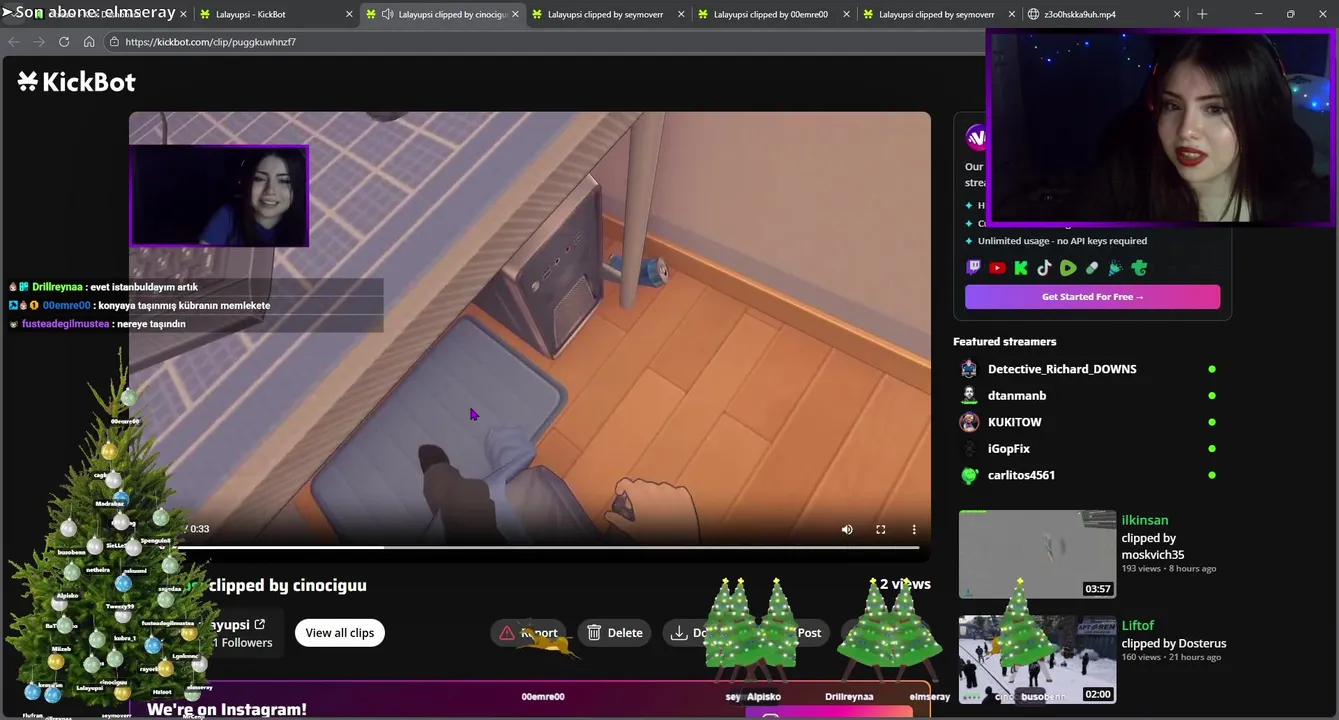The height and width of the screenshot is (720, 1339).
Task: Click fusteadegilmustea's chat message
Action: click(195, 324)
